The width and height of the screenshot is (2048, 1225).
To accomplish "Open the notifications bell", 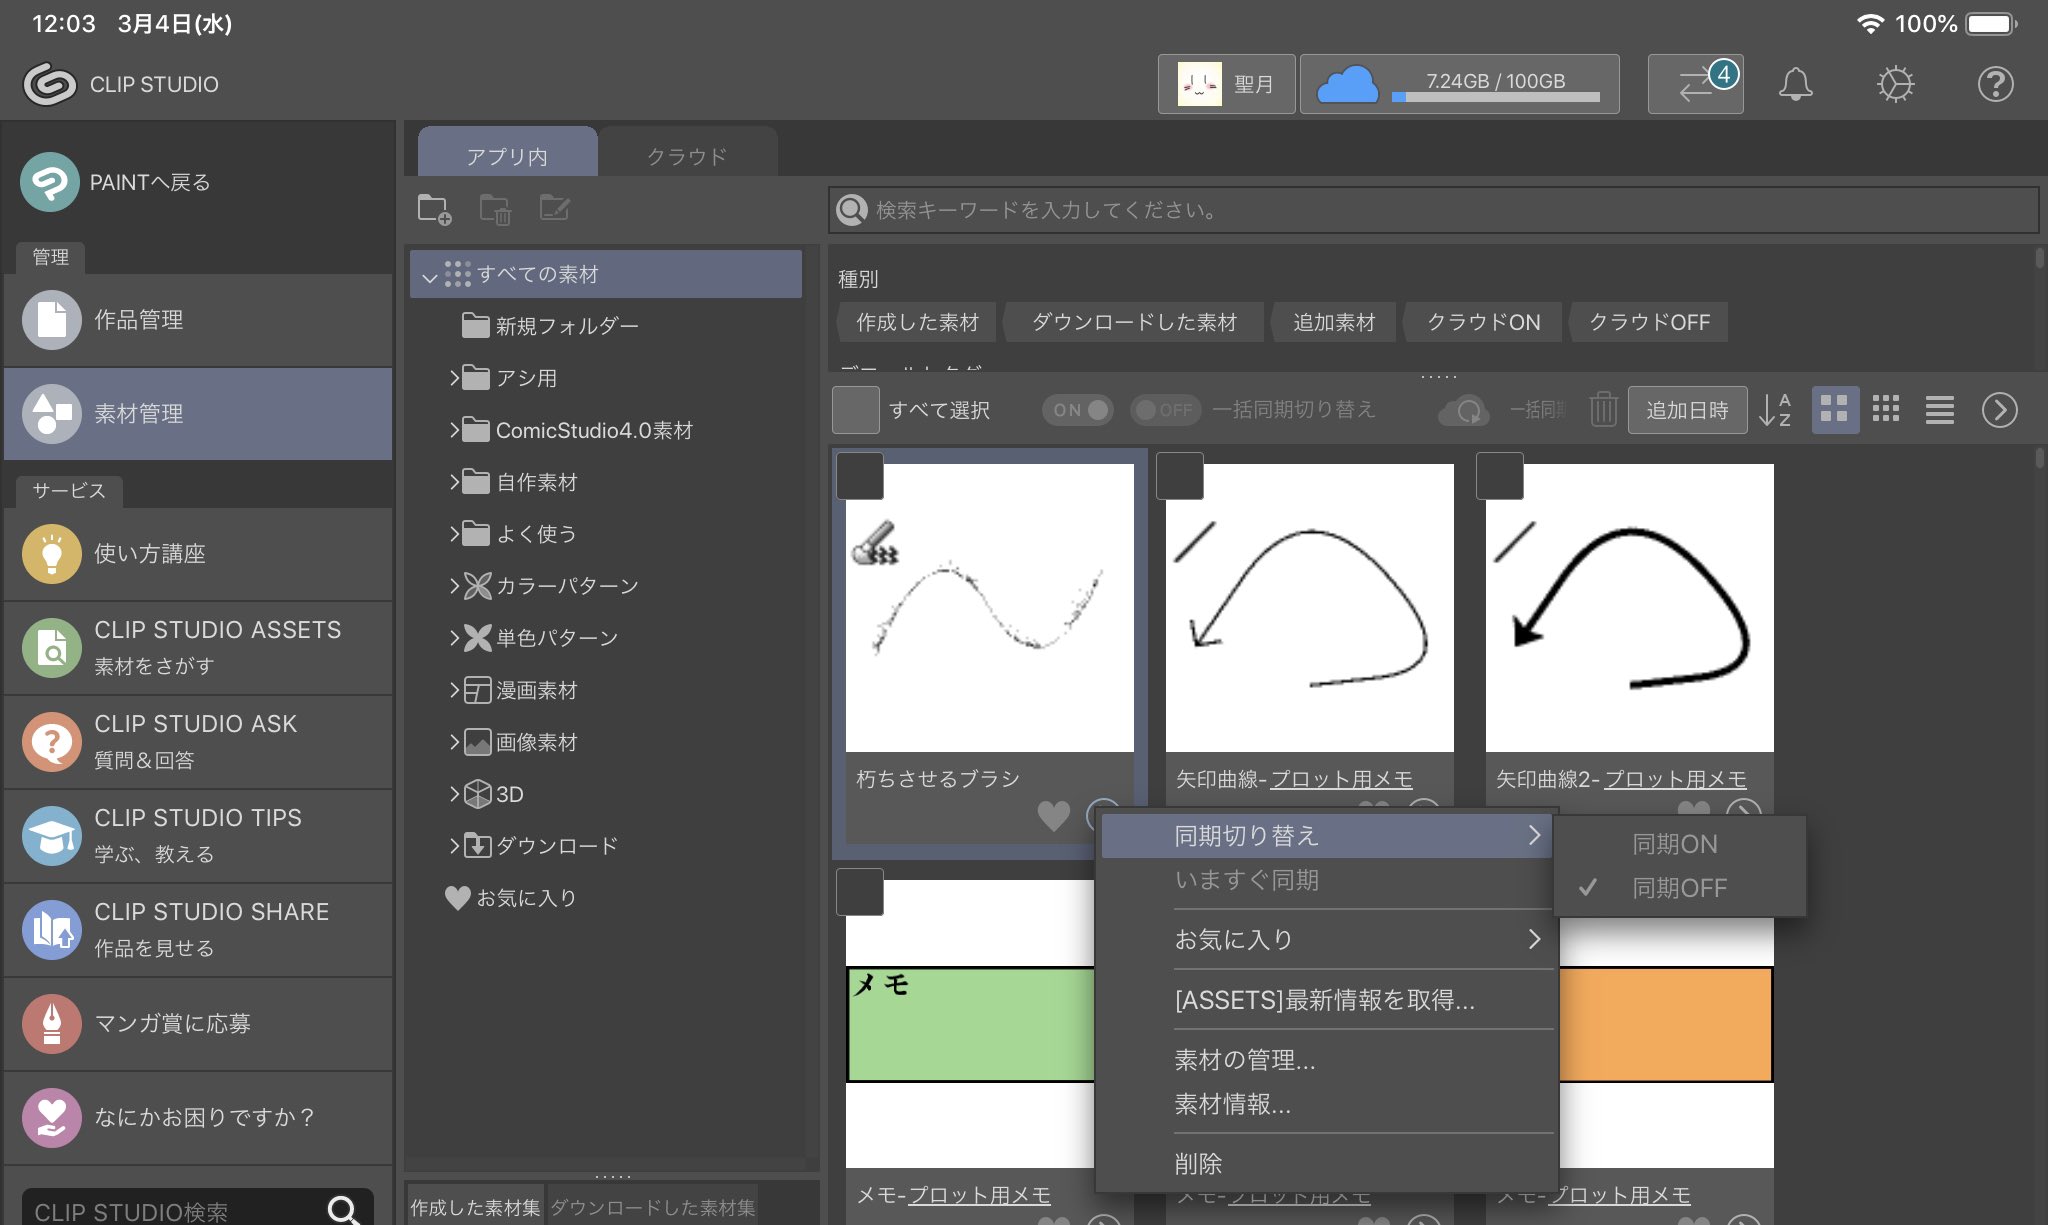I will click(1795, 84).
